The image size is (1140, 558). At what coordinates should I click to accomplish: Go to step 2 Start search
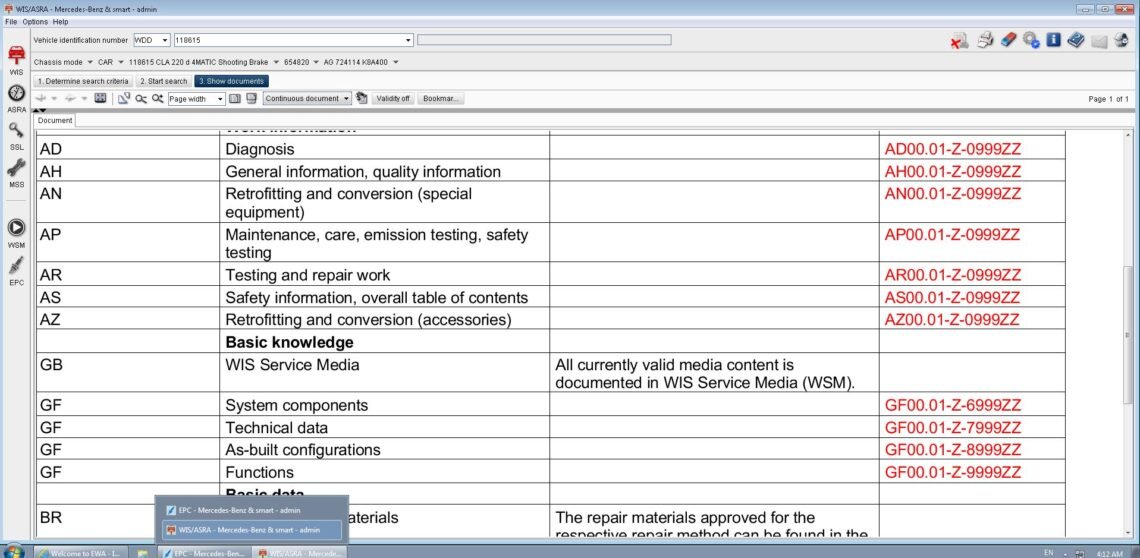click(x=164, y=81)
